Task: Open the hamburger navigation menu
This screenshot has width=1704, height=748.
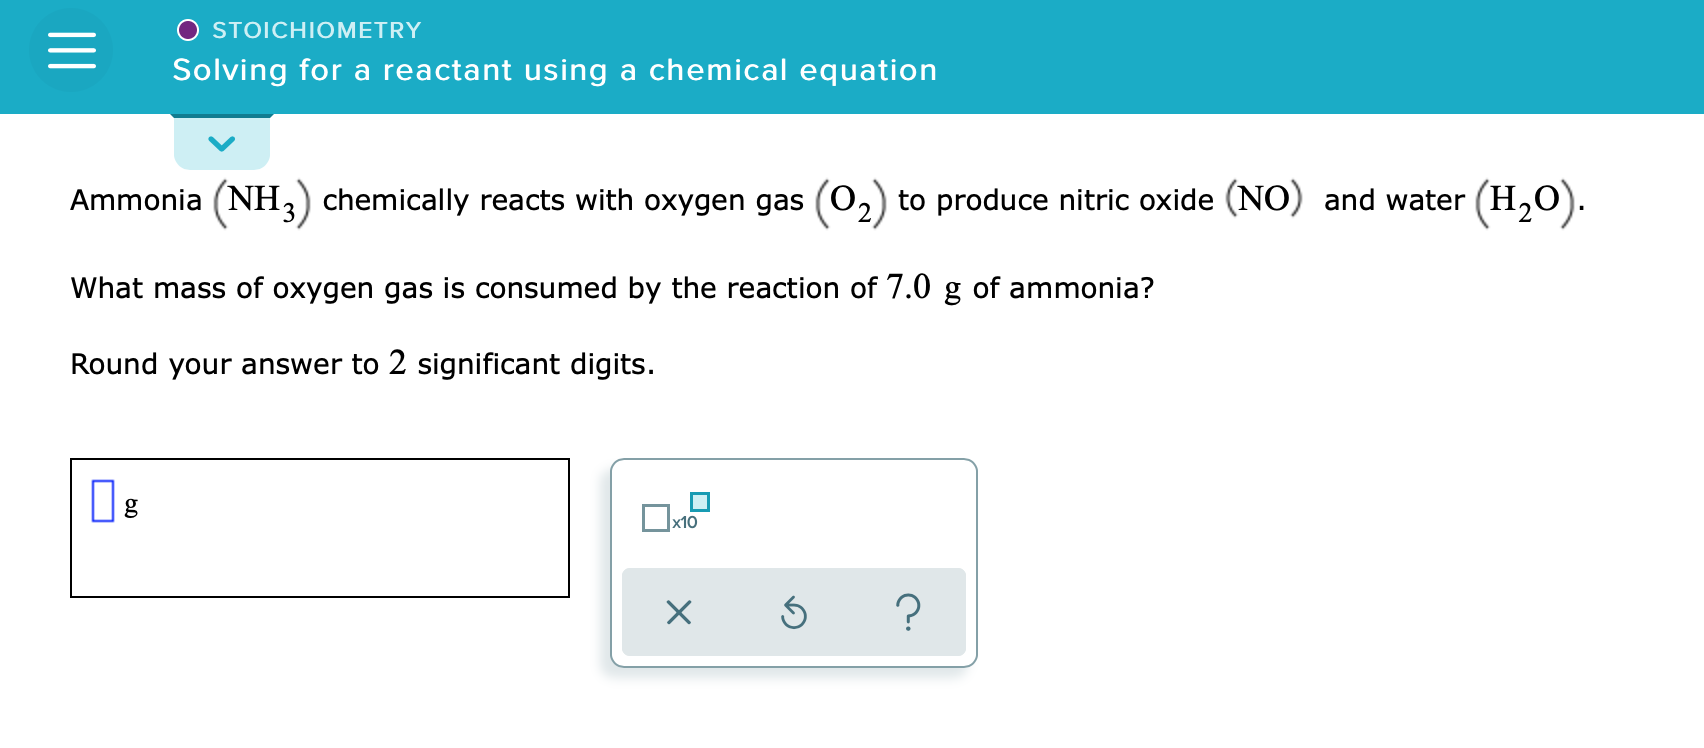Action: [71, 49]
